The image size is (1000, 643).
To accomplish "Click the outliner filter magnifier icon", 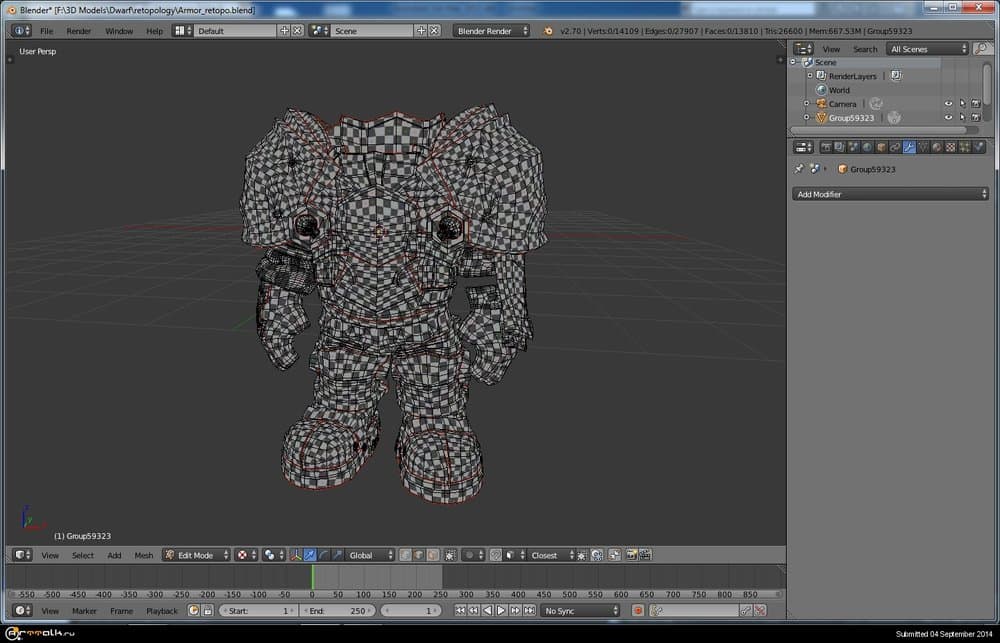I will point(982,48).
